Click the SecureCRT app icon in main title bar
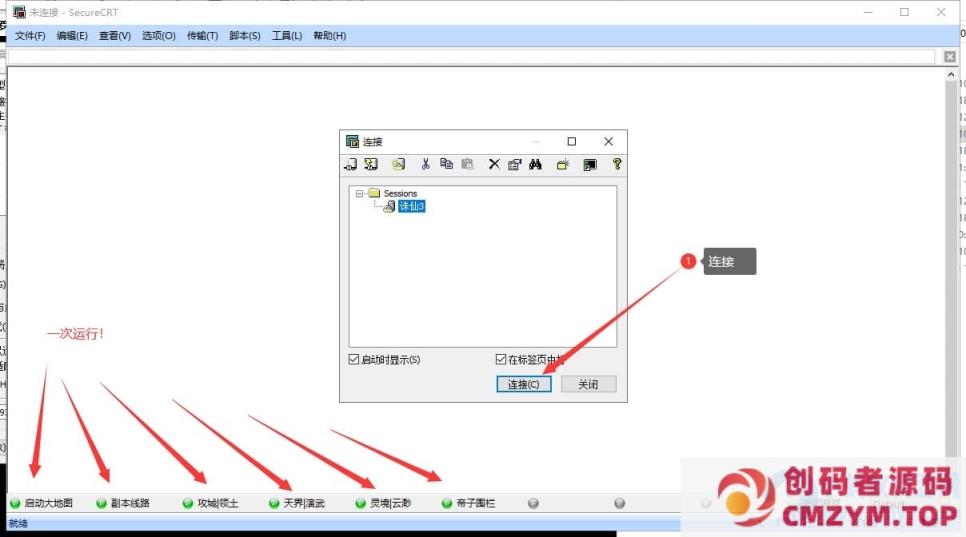Screen dimensions: 966x537 point(20,12)
